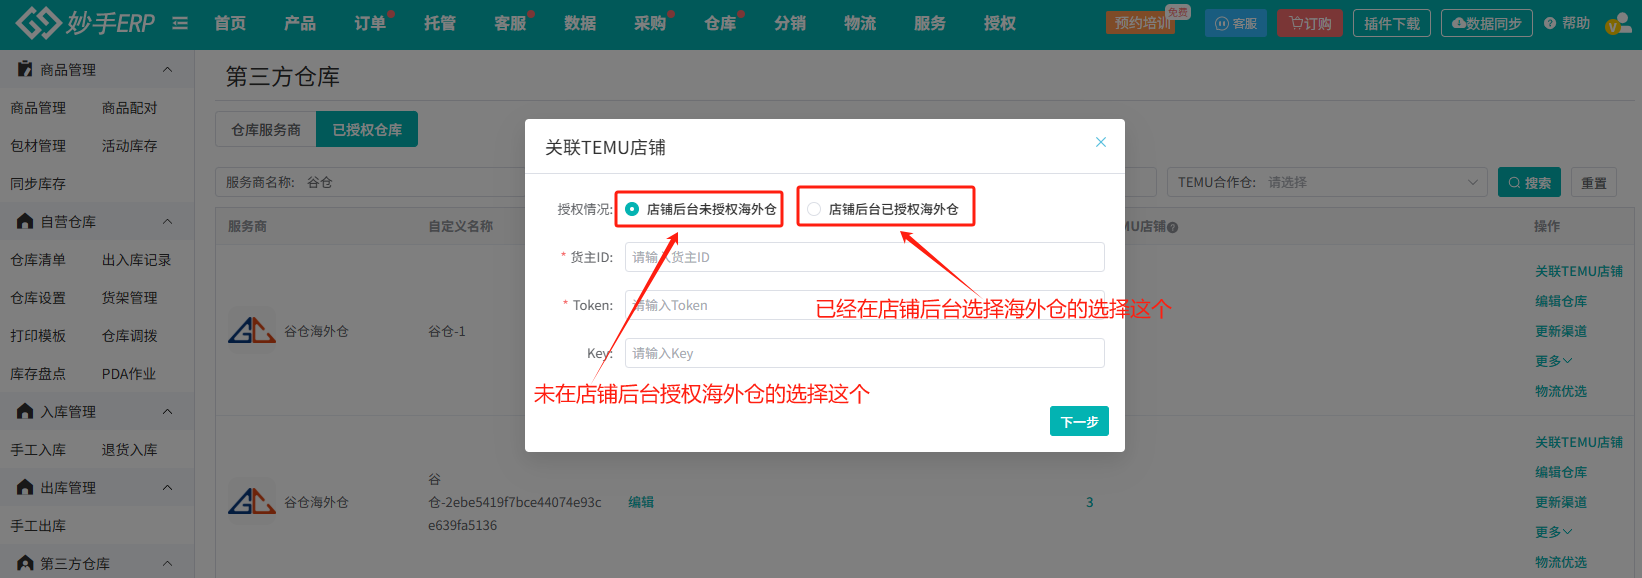Image resolution: width=1642 pixels, height=578 pixels.
Task: Collapse the 第三方仓库 sidebar section chevron
Action: (167, 563)
